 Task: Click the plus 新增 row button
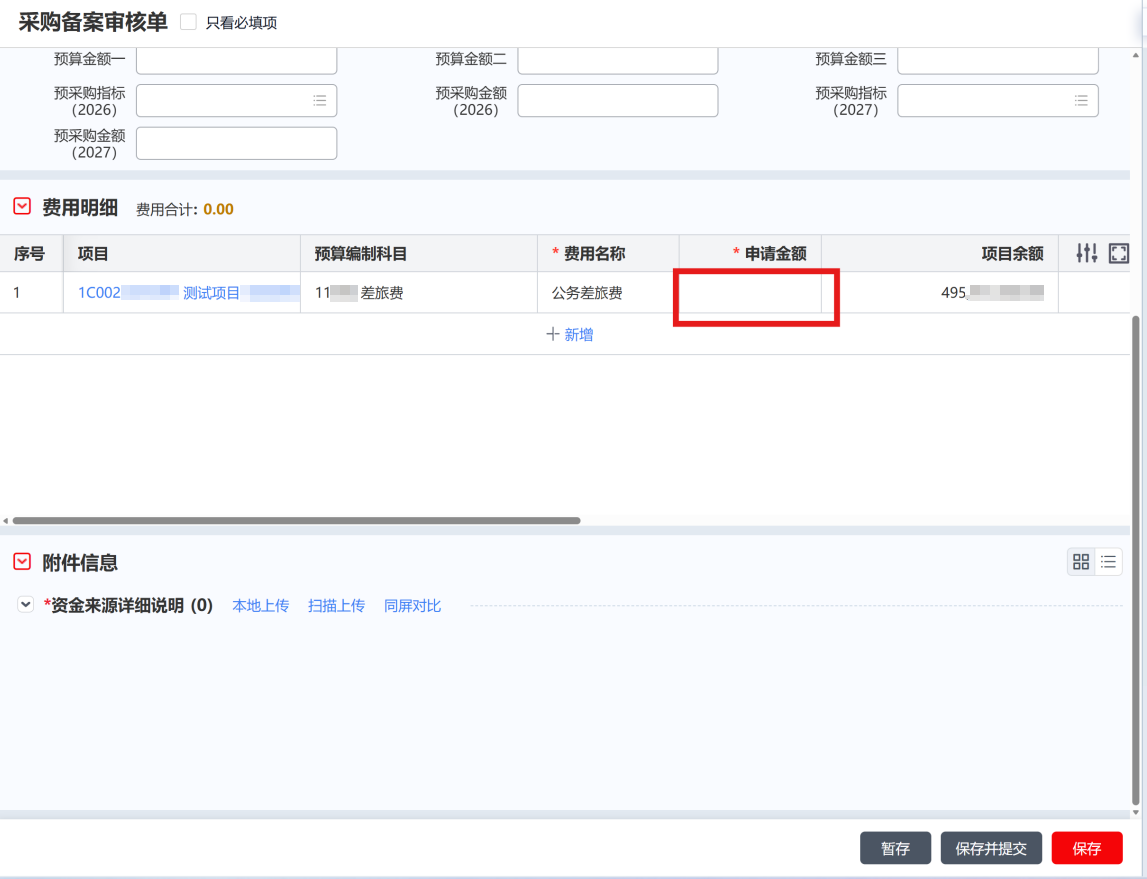coord(570,335)
